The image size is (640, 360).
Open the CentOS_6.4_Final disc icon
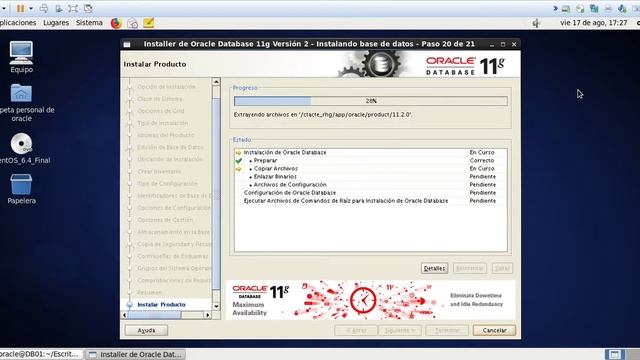click(24, 148)
